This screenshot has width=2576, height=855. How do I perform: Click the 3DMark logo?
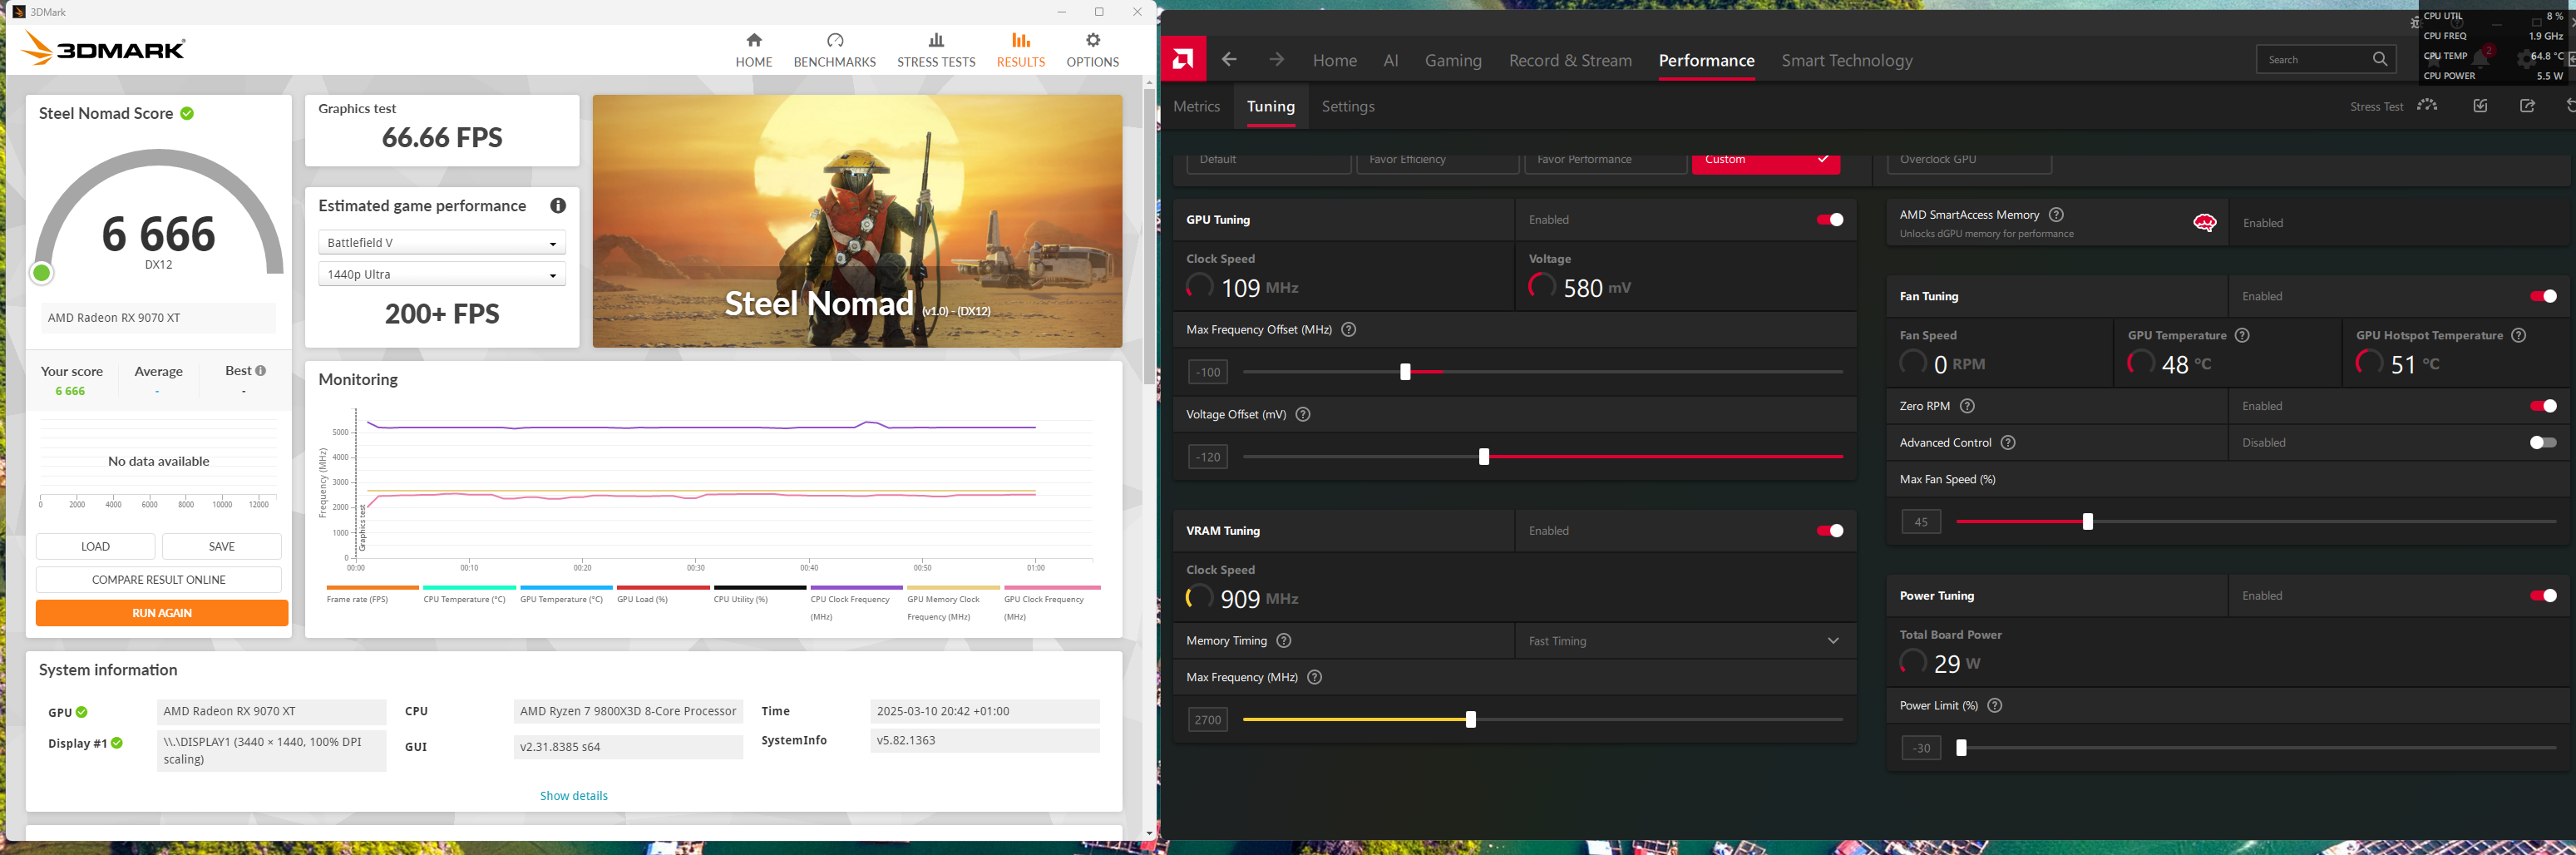(103, 48)
